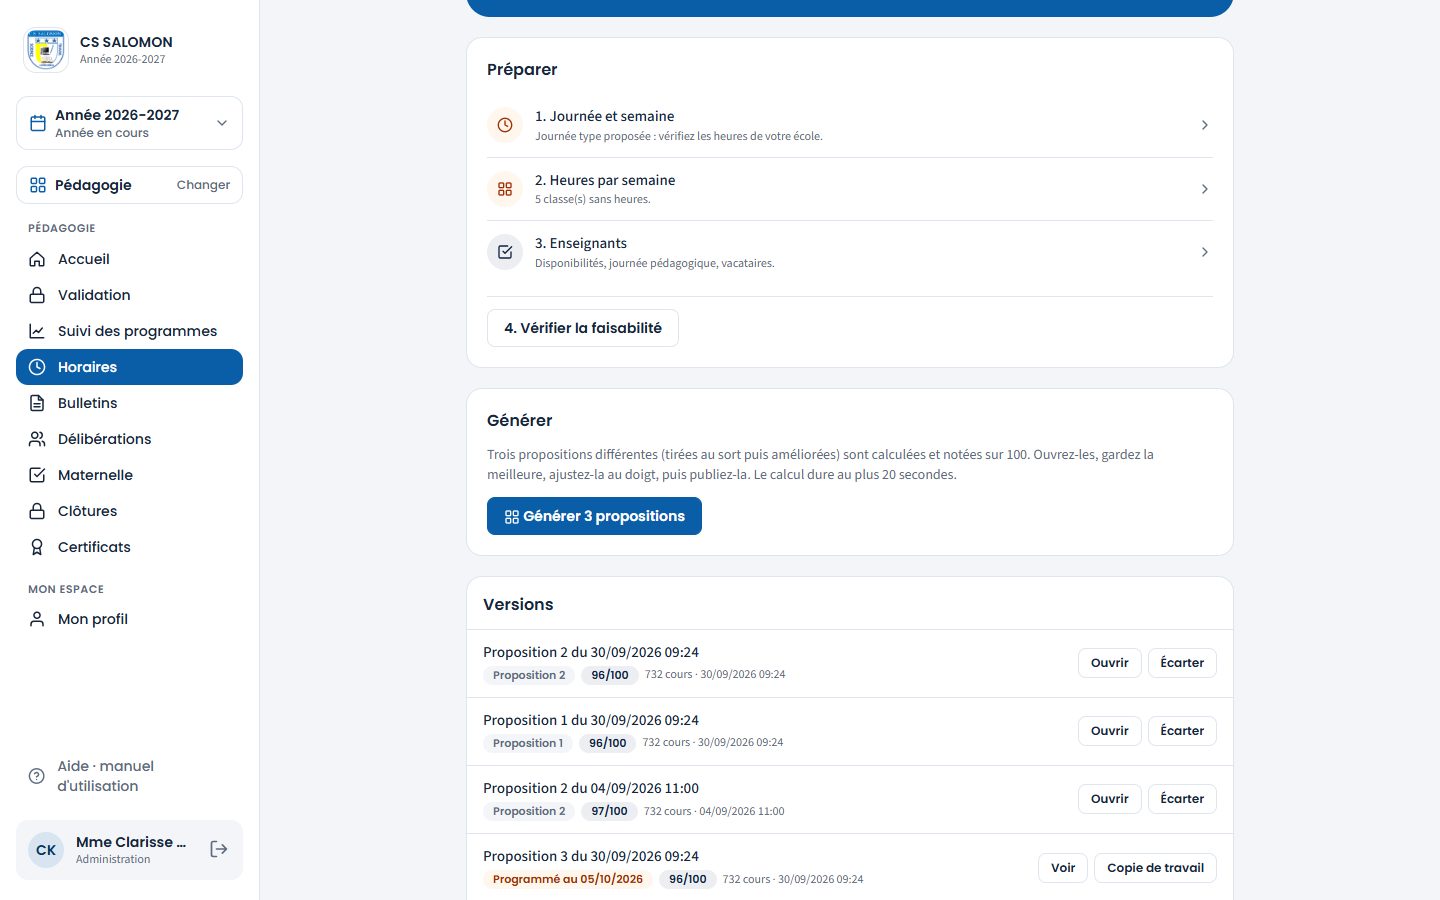Click the Accueil home icon
This screenshot has width=1440, height=900.
(37, 259)
